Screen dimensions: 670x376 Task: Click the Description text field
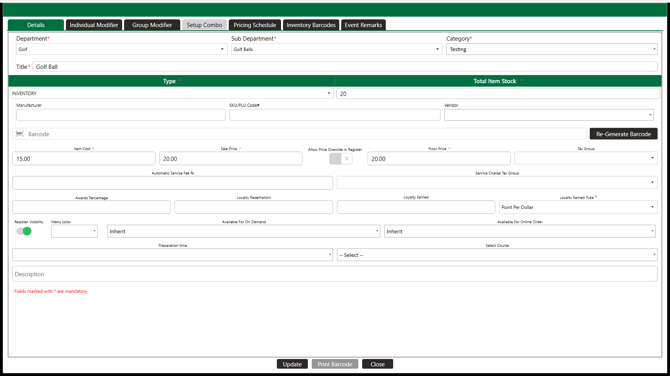335,274
